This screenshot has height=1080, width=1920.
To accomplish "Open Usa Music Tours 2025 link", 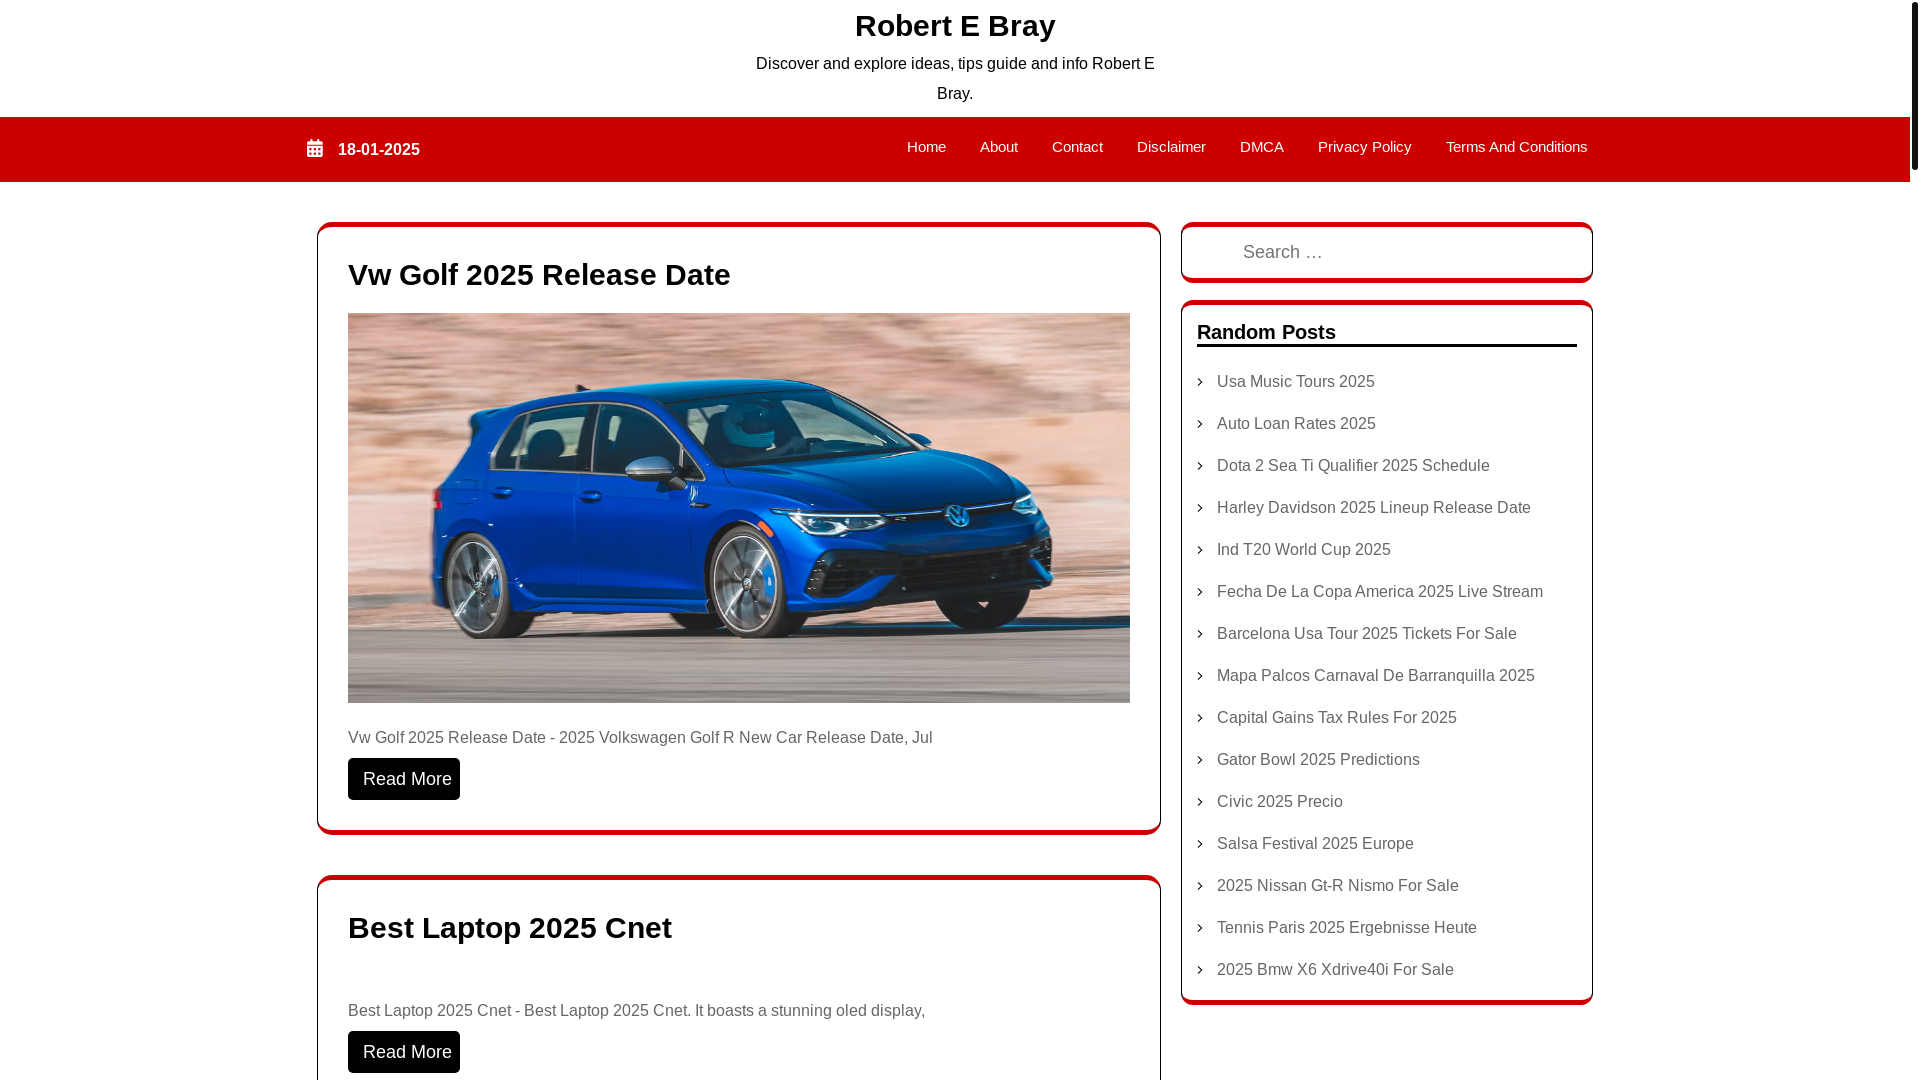I will click(1295, 382).
